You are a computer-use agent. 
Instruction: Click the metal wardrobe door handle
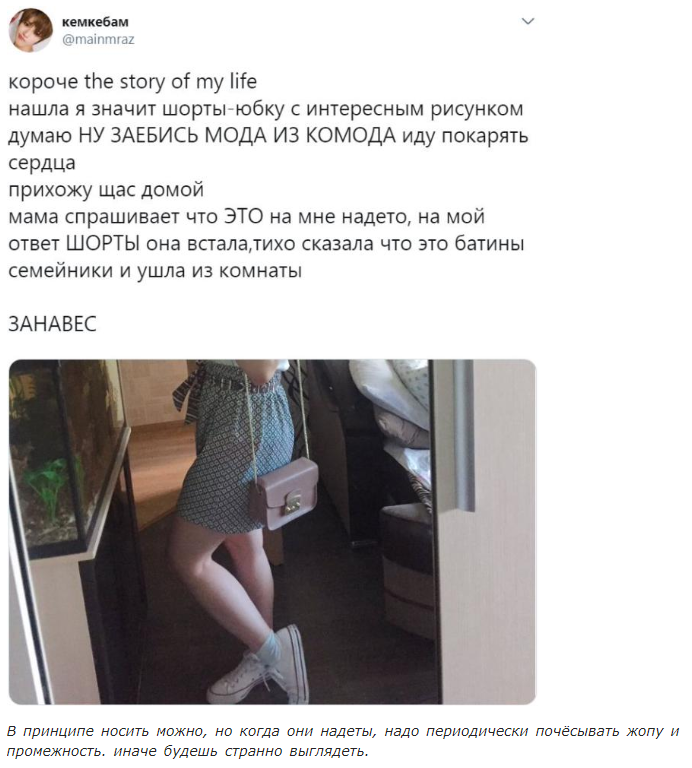click(x=463, y=436)
